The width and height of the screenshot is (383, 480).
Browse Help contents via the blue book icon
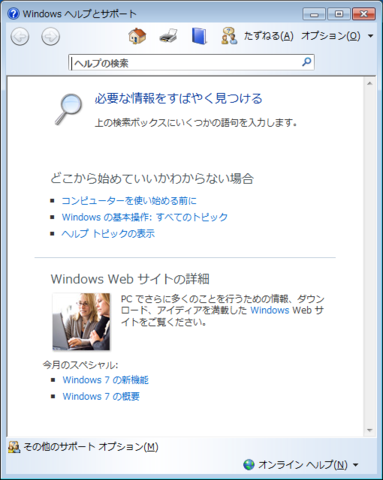pos(199,36)
